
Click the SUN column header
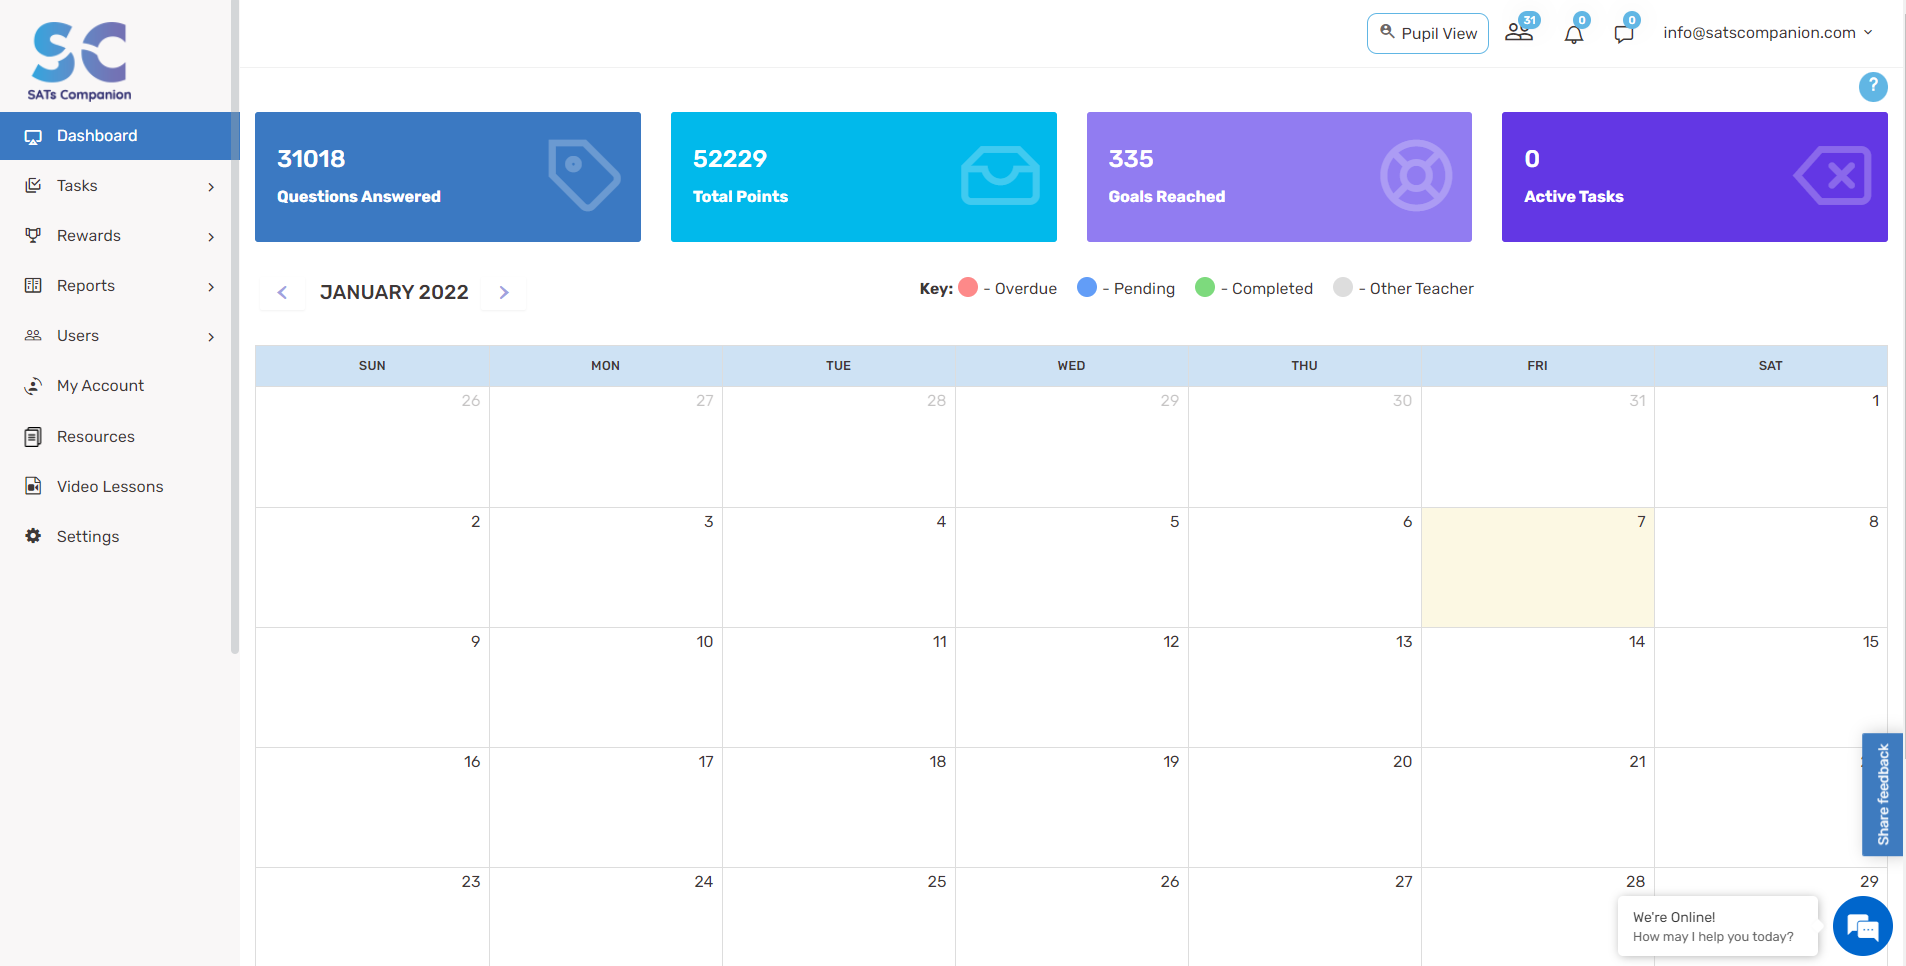372,366
